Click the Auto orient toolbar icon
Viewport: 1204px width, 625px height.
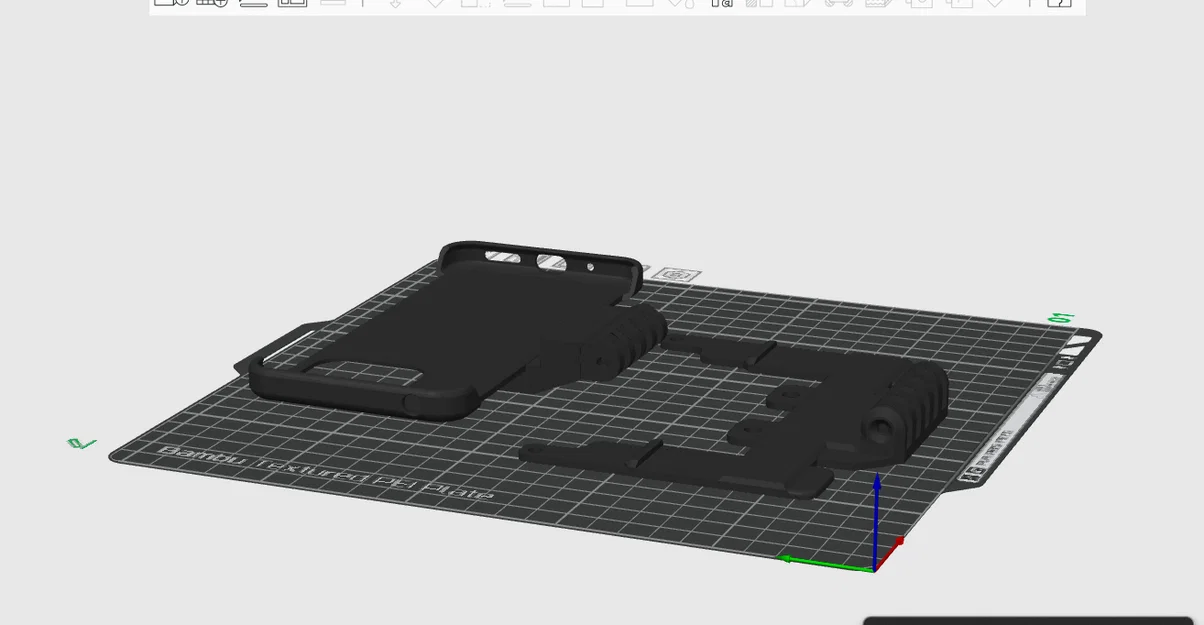pyautogui.click(x=253, y=3)
